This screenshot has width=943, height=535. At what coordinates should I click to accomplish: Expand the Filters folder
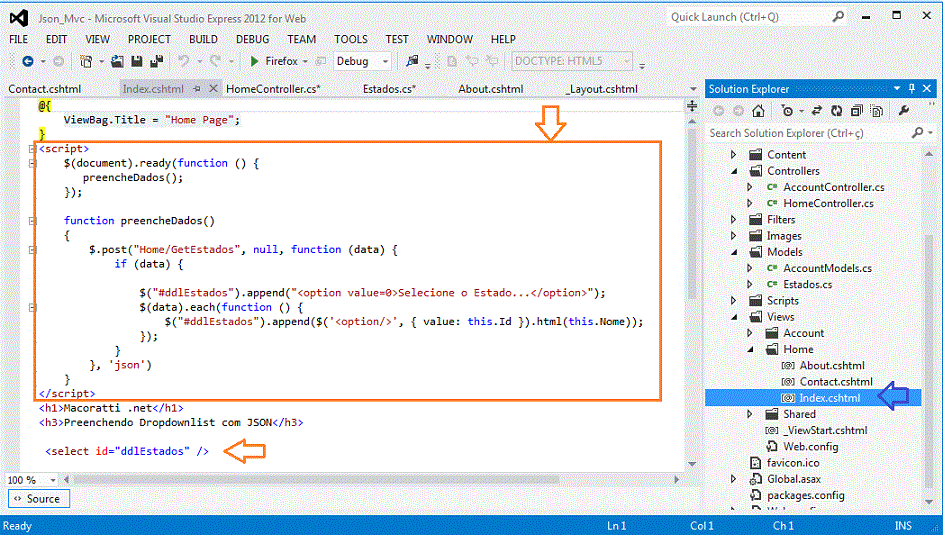(x=733, y=219)
